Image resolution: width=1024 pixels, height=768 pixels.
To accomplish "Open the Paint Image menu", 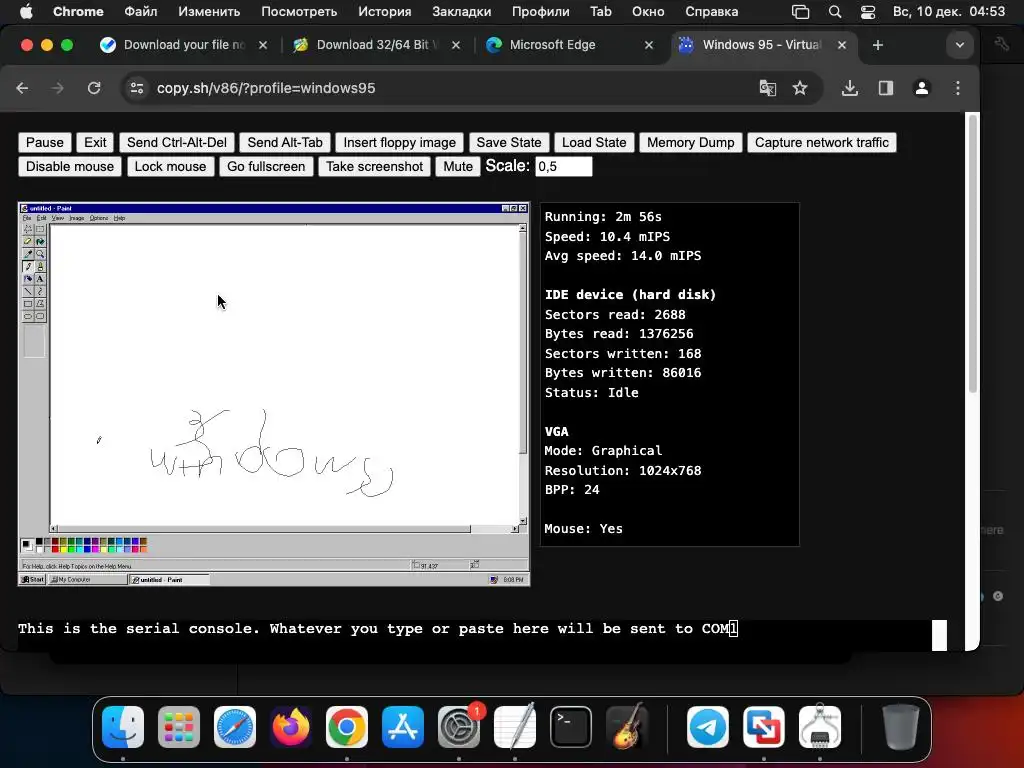I will click(x=77, y=218).
